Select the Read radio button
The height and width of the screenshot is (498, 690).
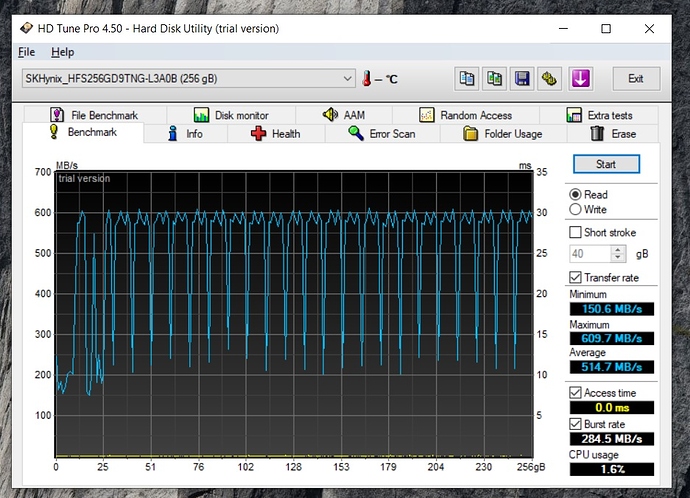[x=575, y=194]
